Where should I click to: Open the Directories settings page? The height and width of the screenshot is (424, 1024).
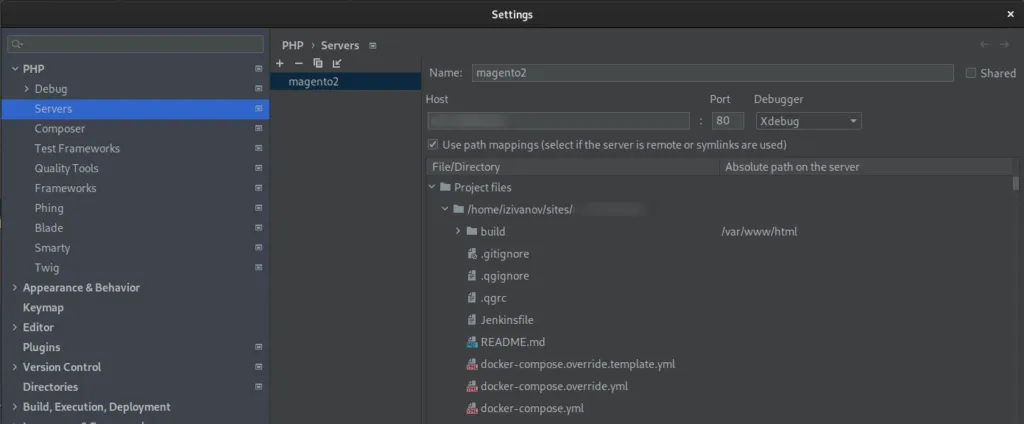(x=50, y=387)
